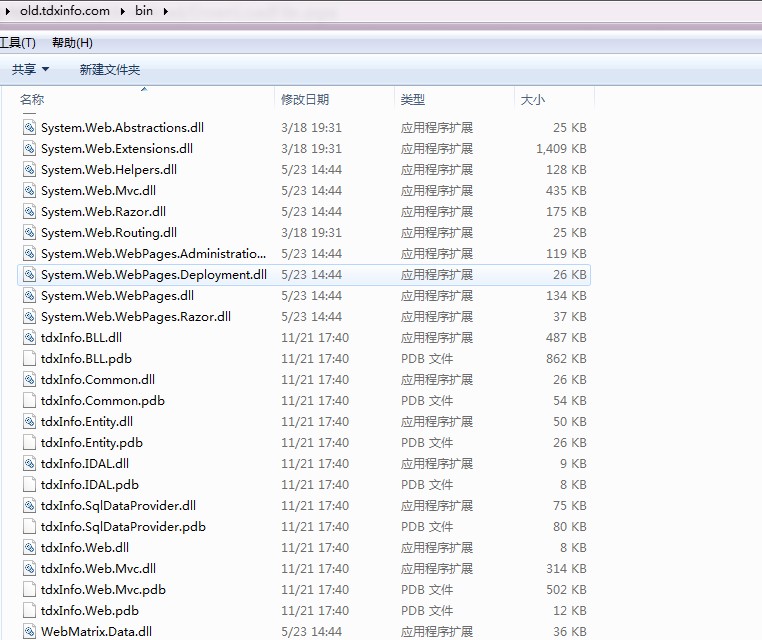Sort by 修改日期 column header
Viewport: 762px width, 640px height.
pyautogui.click(x=305, y=100)
